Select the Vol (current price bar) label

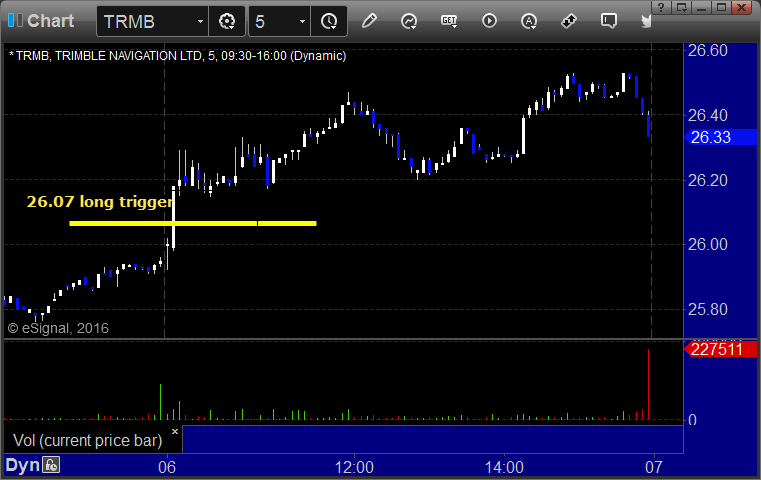87,440
